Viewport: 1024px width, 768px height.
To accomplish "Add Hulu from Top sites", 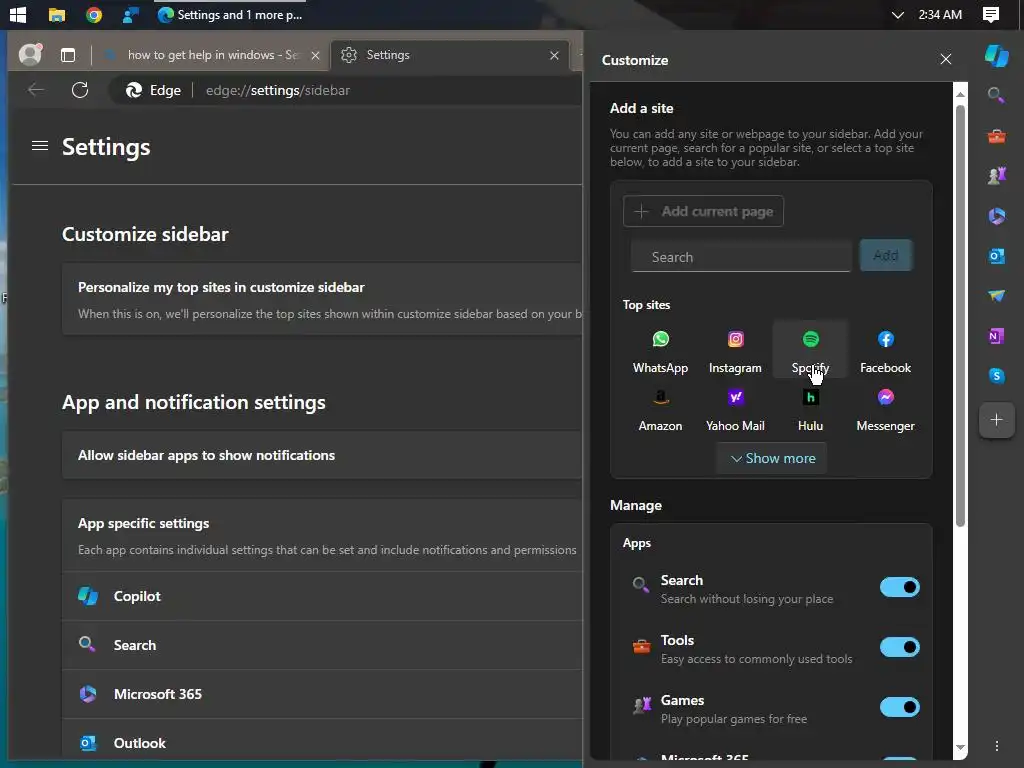I will 810,409.
